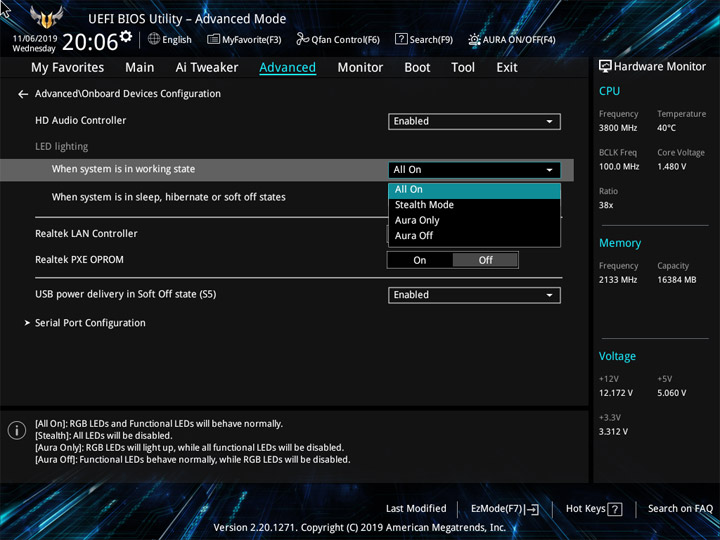The height and width of the screenshot is (540, 720).
Task: Set Realtek PXE OPROM to Off
Action: click(485, 260)
